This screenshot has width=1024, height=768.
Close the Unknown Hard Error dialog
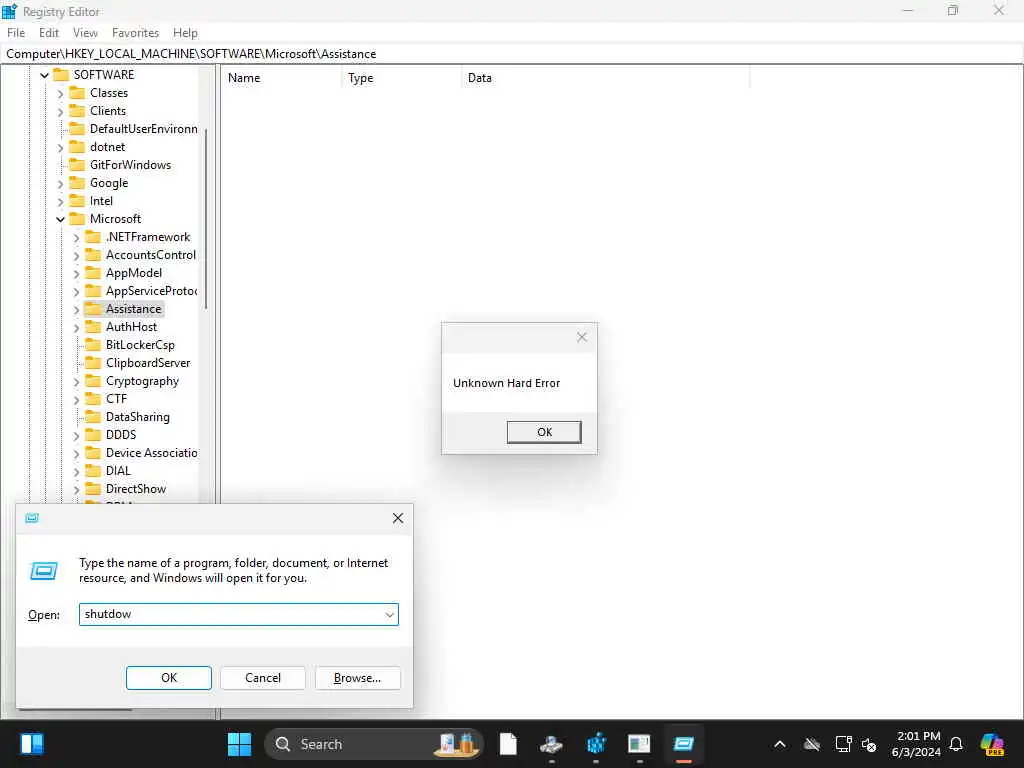[581, 337]
